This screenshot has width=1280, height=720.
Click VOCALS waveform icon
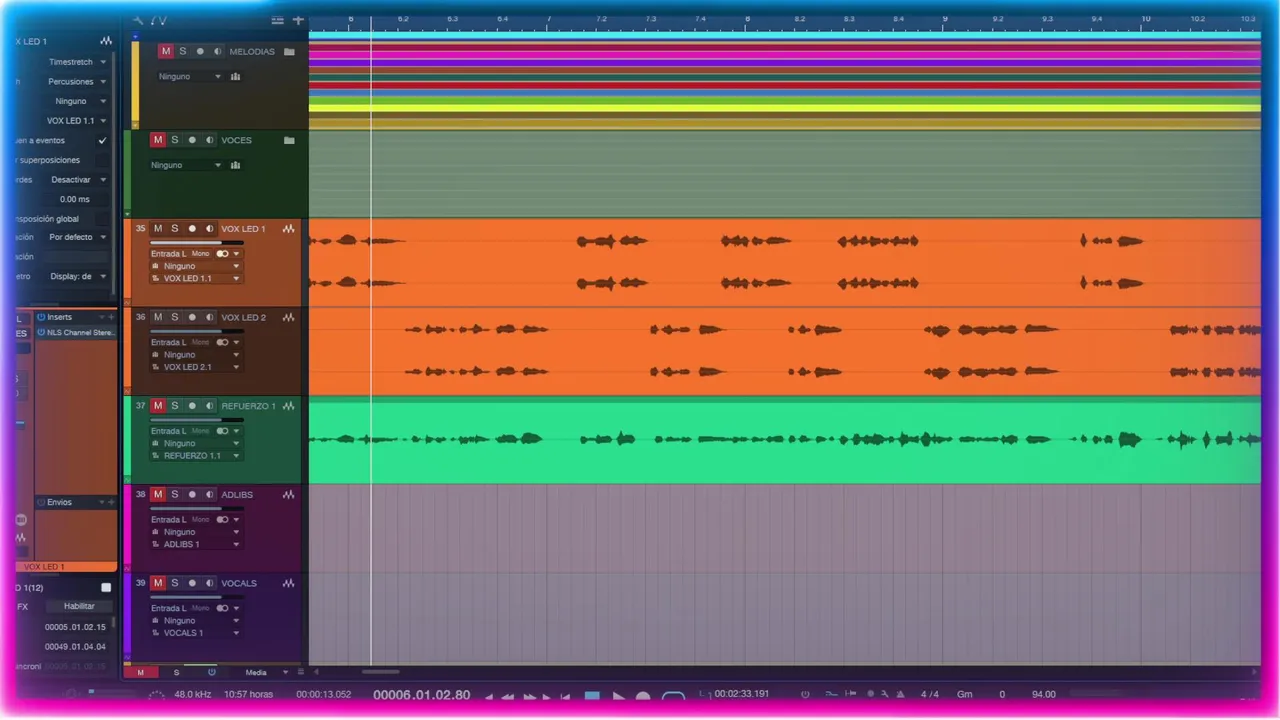tap(288, 583)
